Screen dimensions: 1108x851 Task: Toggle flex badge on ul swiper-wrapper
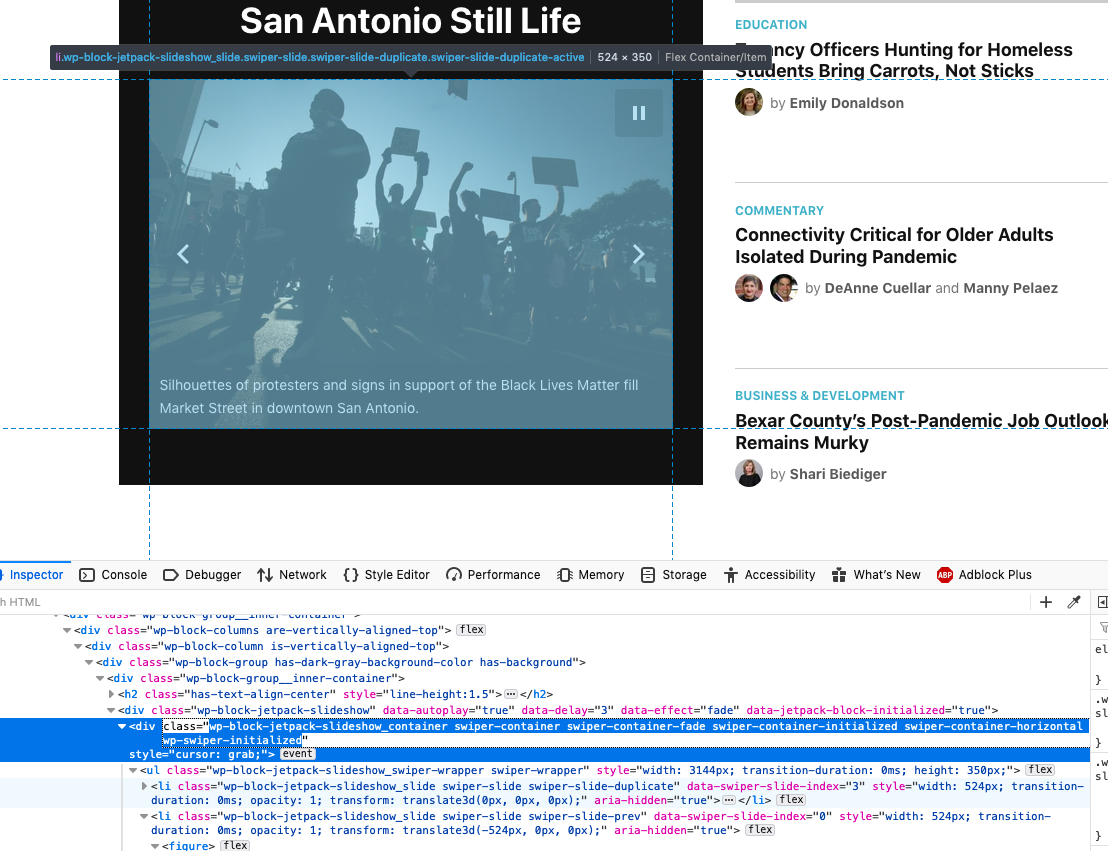(x=1040, y=770)
